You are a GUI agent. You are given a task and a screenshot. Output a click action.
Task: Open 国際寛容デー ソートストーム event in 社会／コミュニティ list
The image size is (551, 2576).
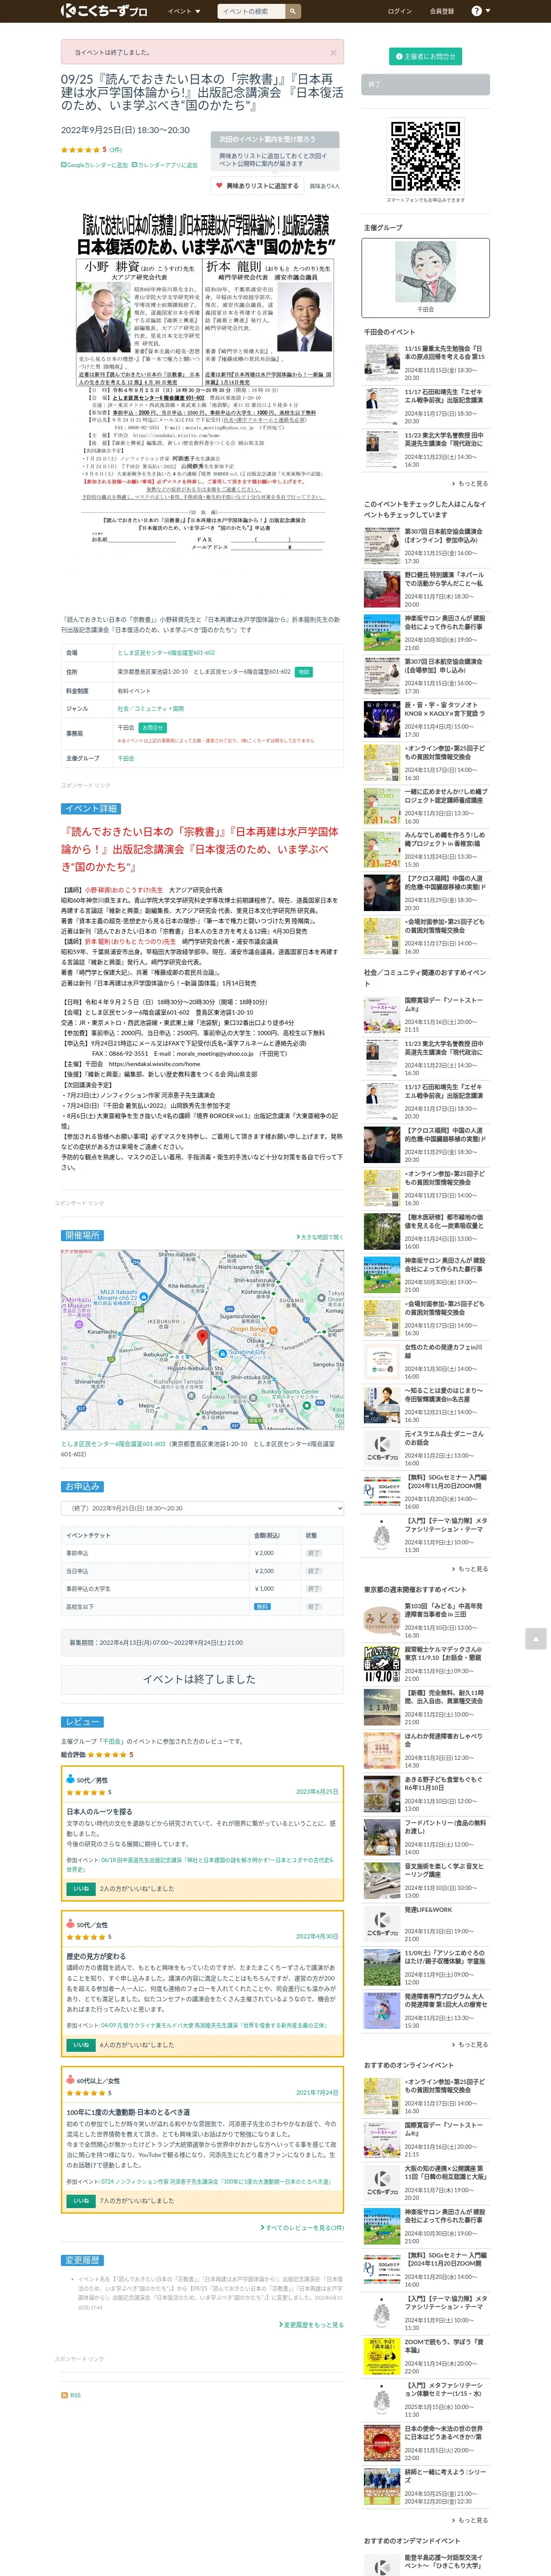tap(443, 1005)
